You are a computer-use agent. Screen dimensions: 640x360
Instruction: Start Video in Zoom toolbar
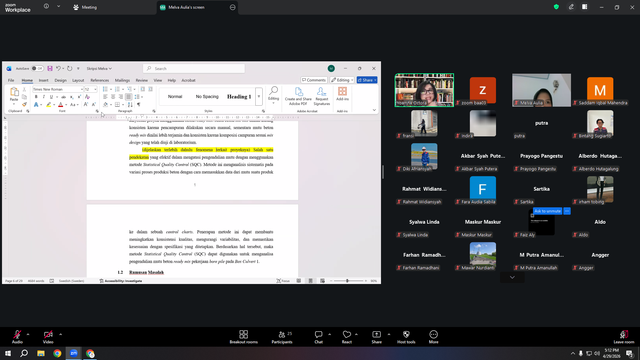coord(48,337)
